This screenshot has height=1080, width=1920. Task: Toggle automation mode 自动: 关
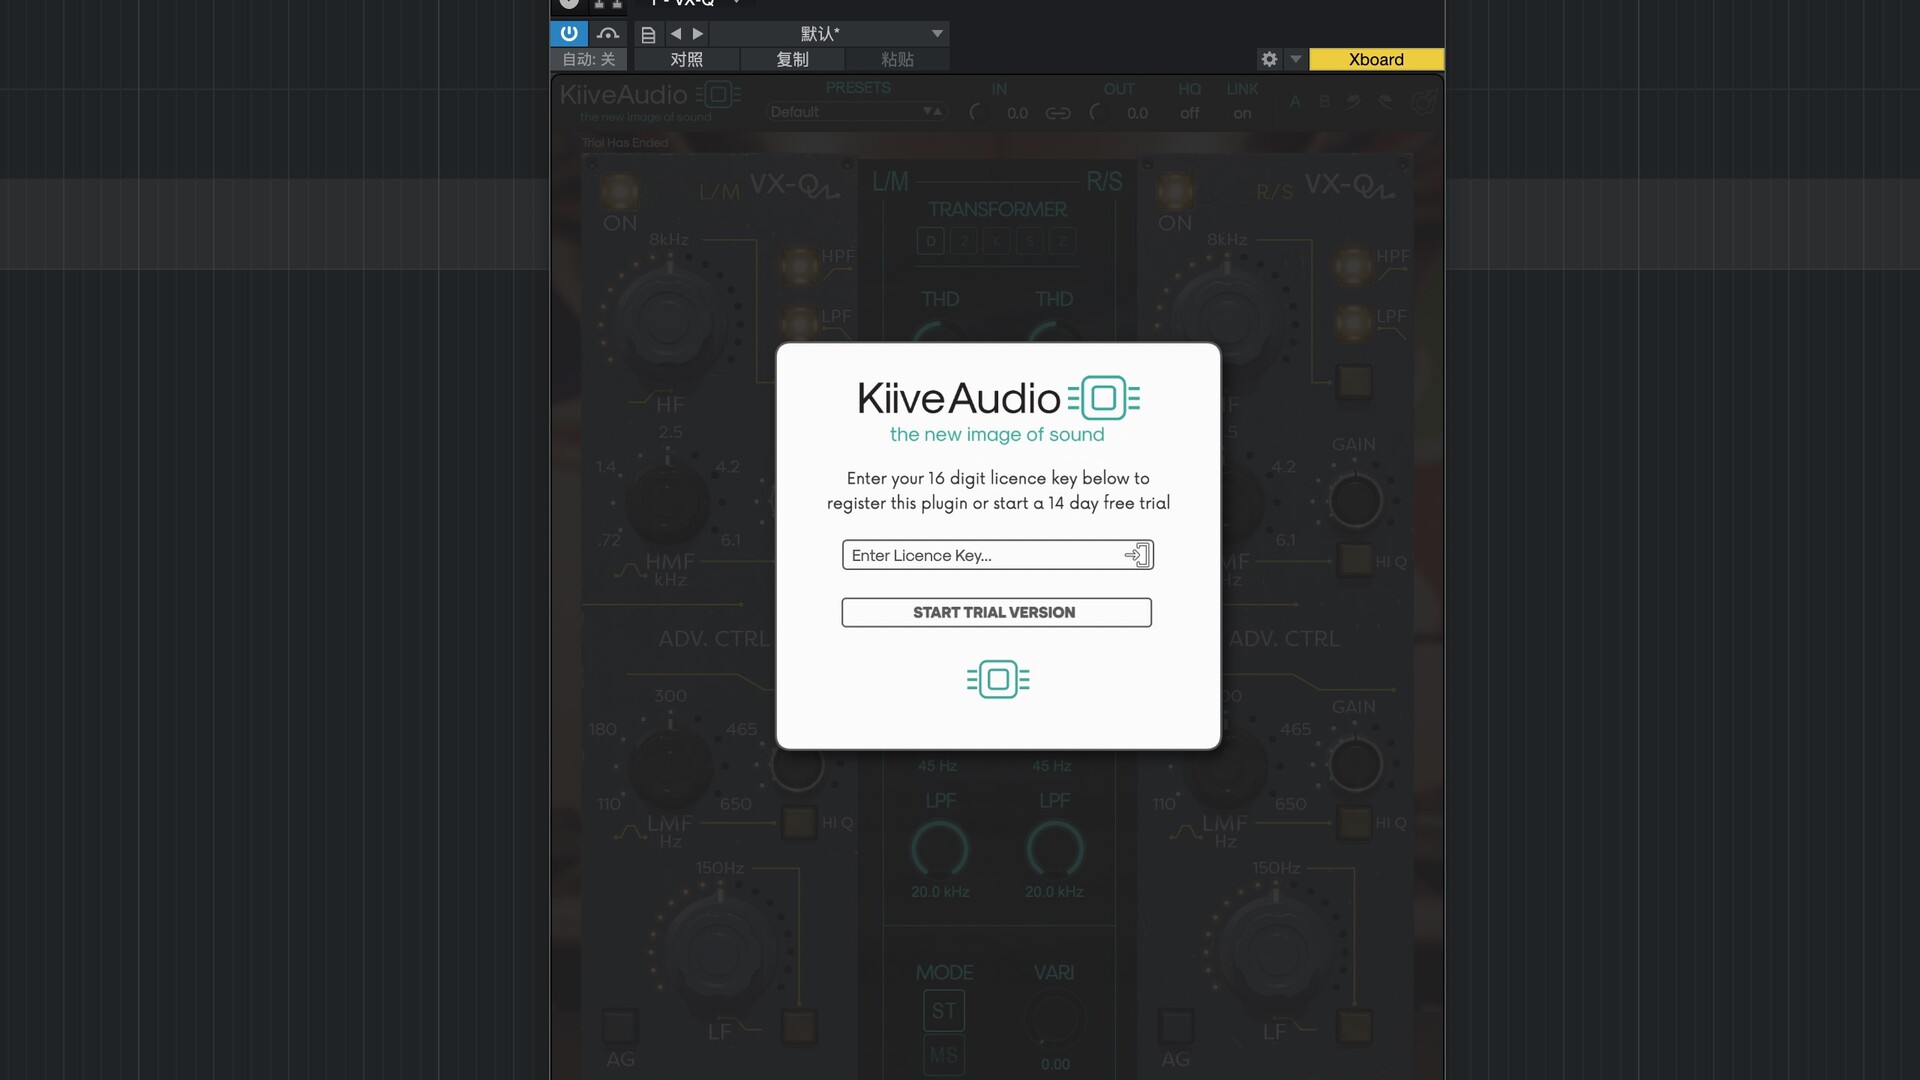pyautogui.click(x=589, y=60)
